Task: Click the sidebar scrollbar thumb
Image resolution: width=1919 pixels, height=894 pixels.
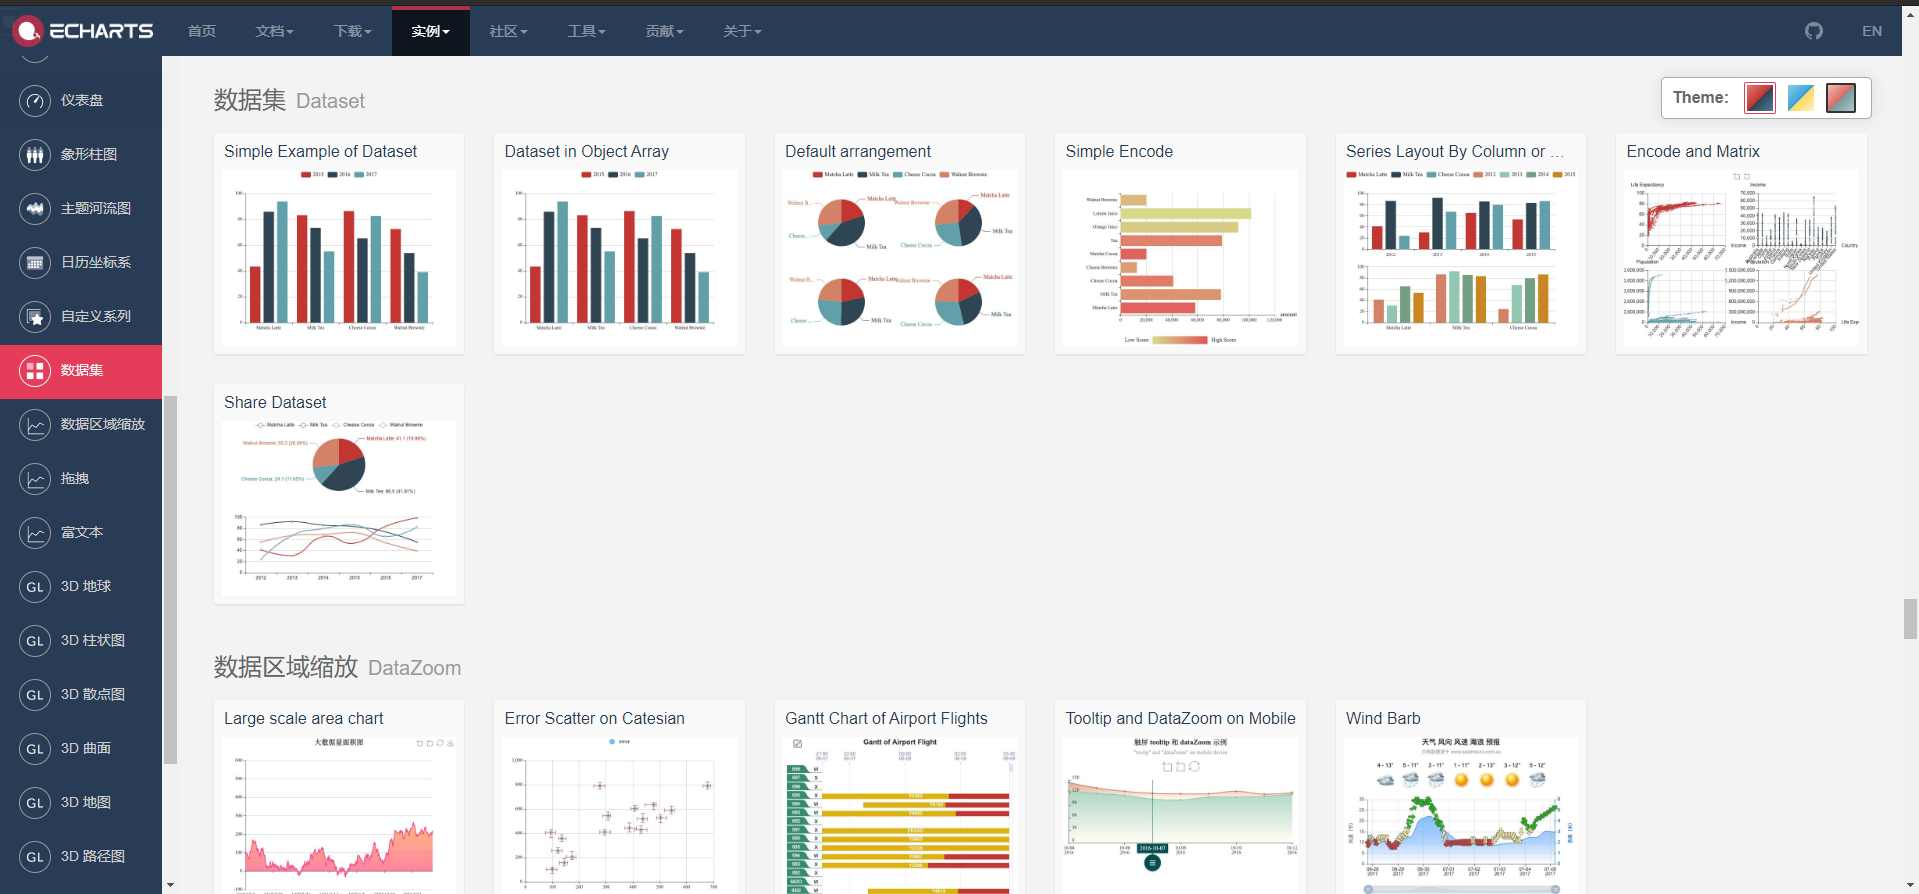Action: tap(170, 580)
